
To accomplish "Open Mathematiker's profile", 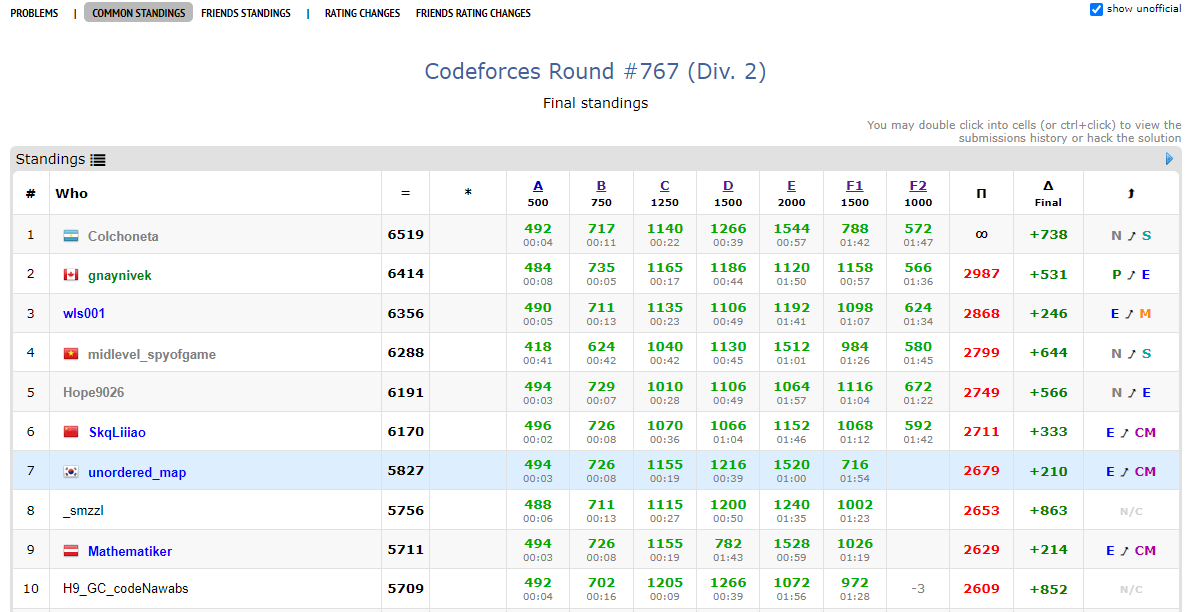I will pyautogui.click(x=130, y=551).
